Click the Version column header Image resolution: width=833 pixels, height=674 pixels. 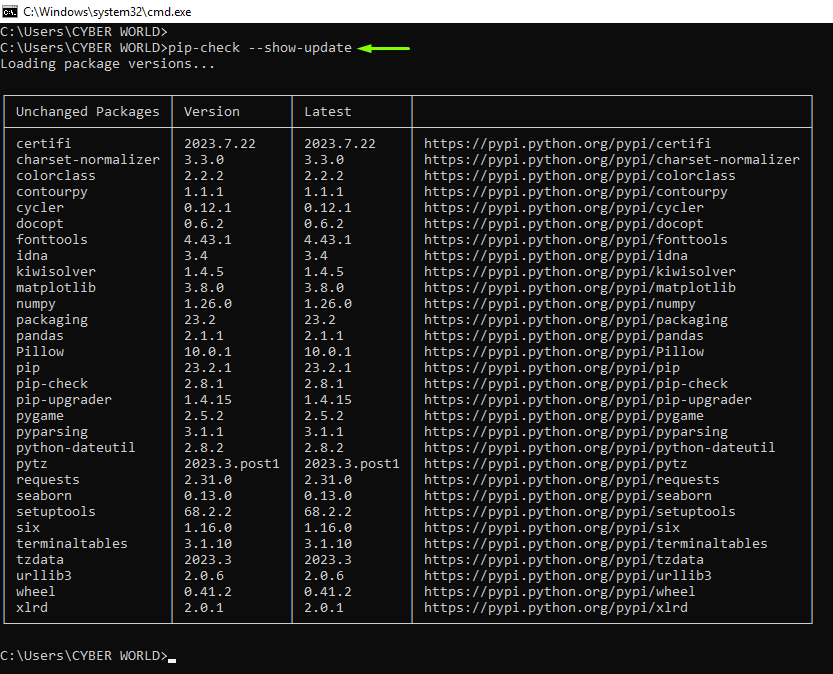click(x=211, y=112)
